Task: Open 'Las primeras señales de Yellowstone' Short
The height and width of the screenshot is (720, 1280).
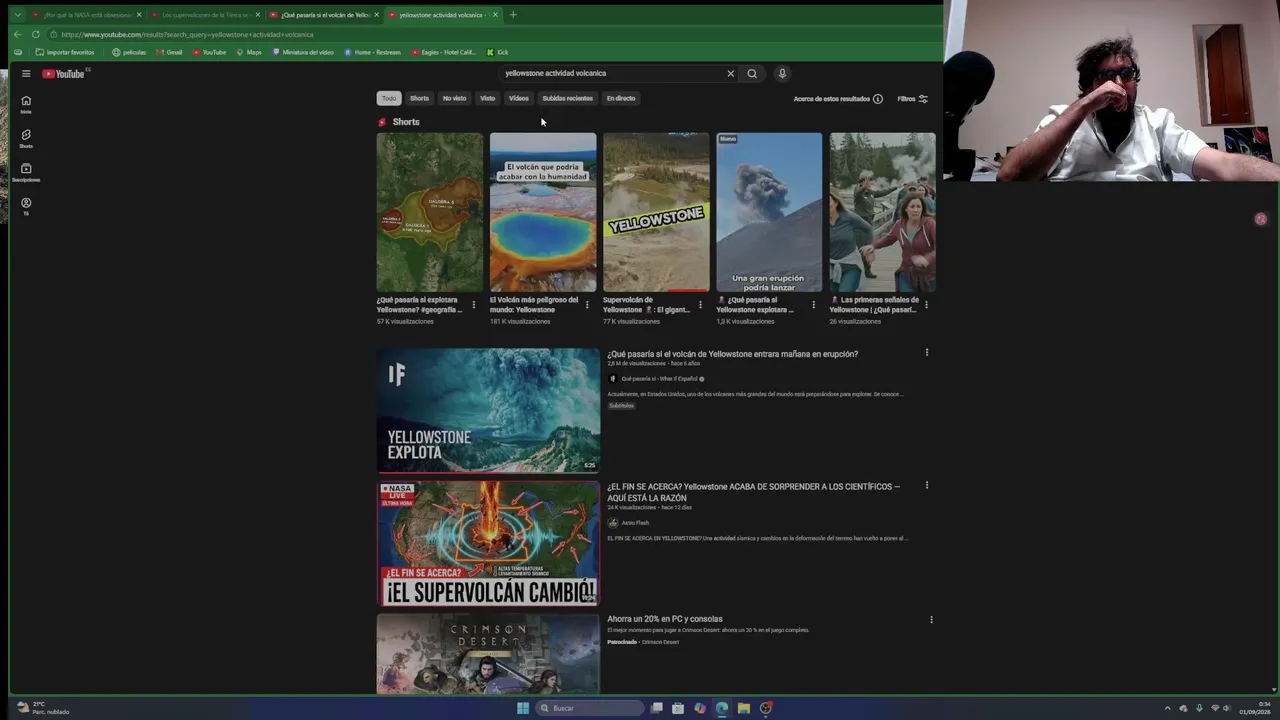Action: tap(882, 212)
